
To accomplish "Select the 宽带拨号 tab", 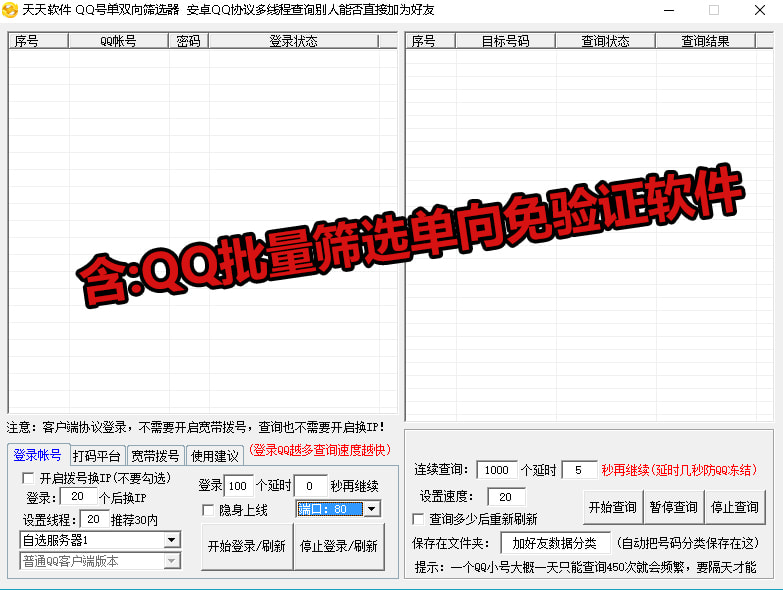I will [x=155, y=456].
